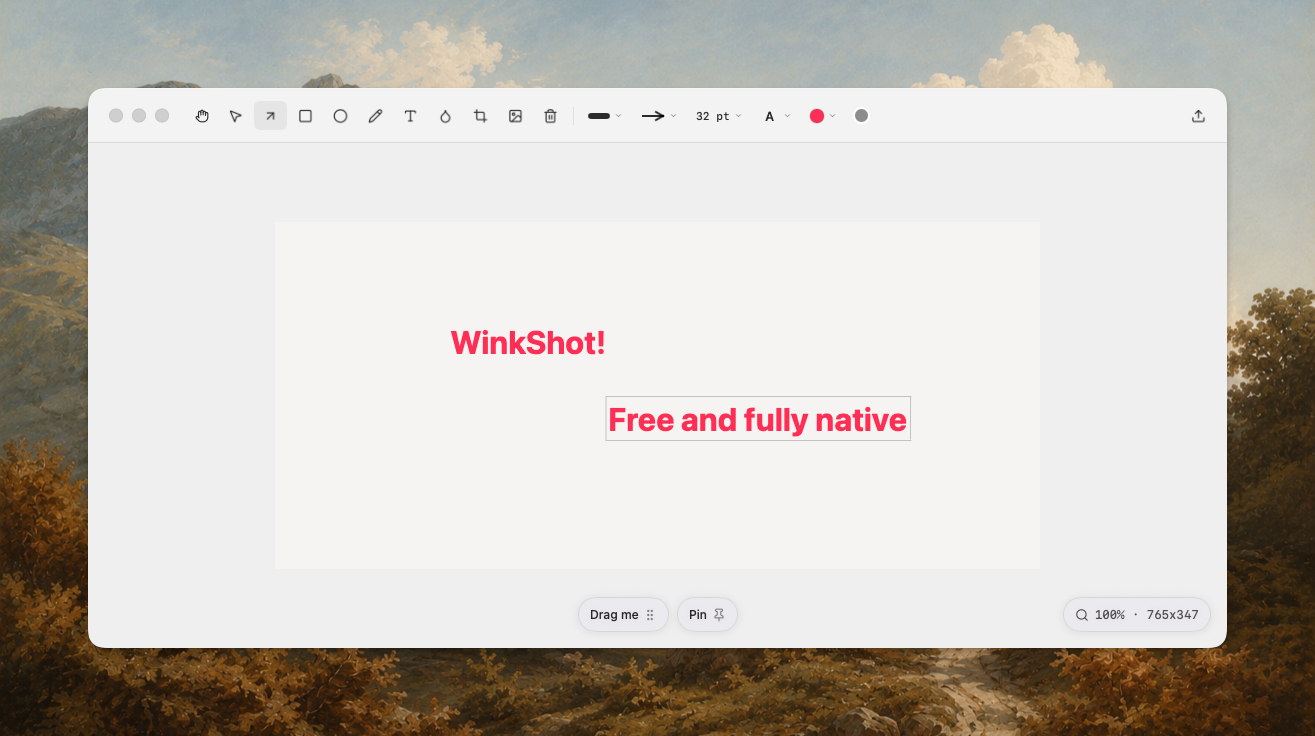Select the rectangle shape tool
This screenshot has height=736, width=1315.
pos(306,116)
